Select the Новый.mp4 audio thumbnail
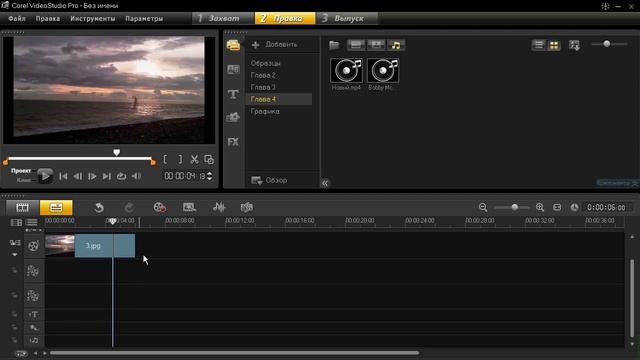The width and height of the screenshot is (640, 360). tap(346, 70)
